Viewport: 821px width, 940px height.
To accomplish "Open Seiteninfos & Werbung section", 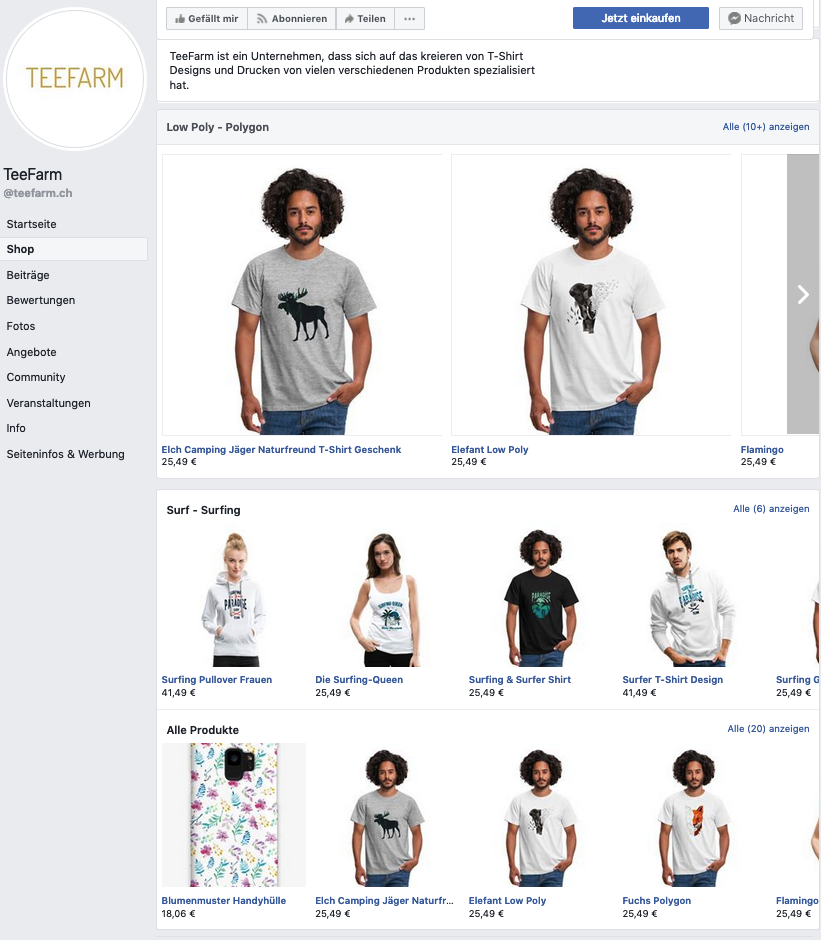I will [x=66, y=454].
